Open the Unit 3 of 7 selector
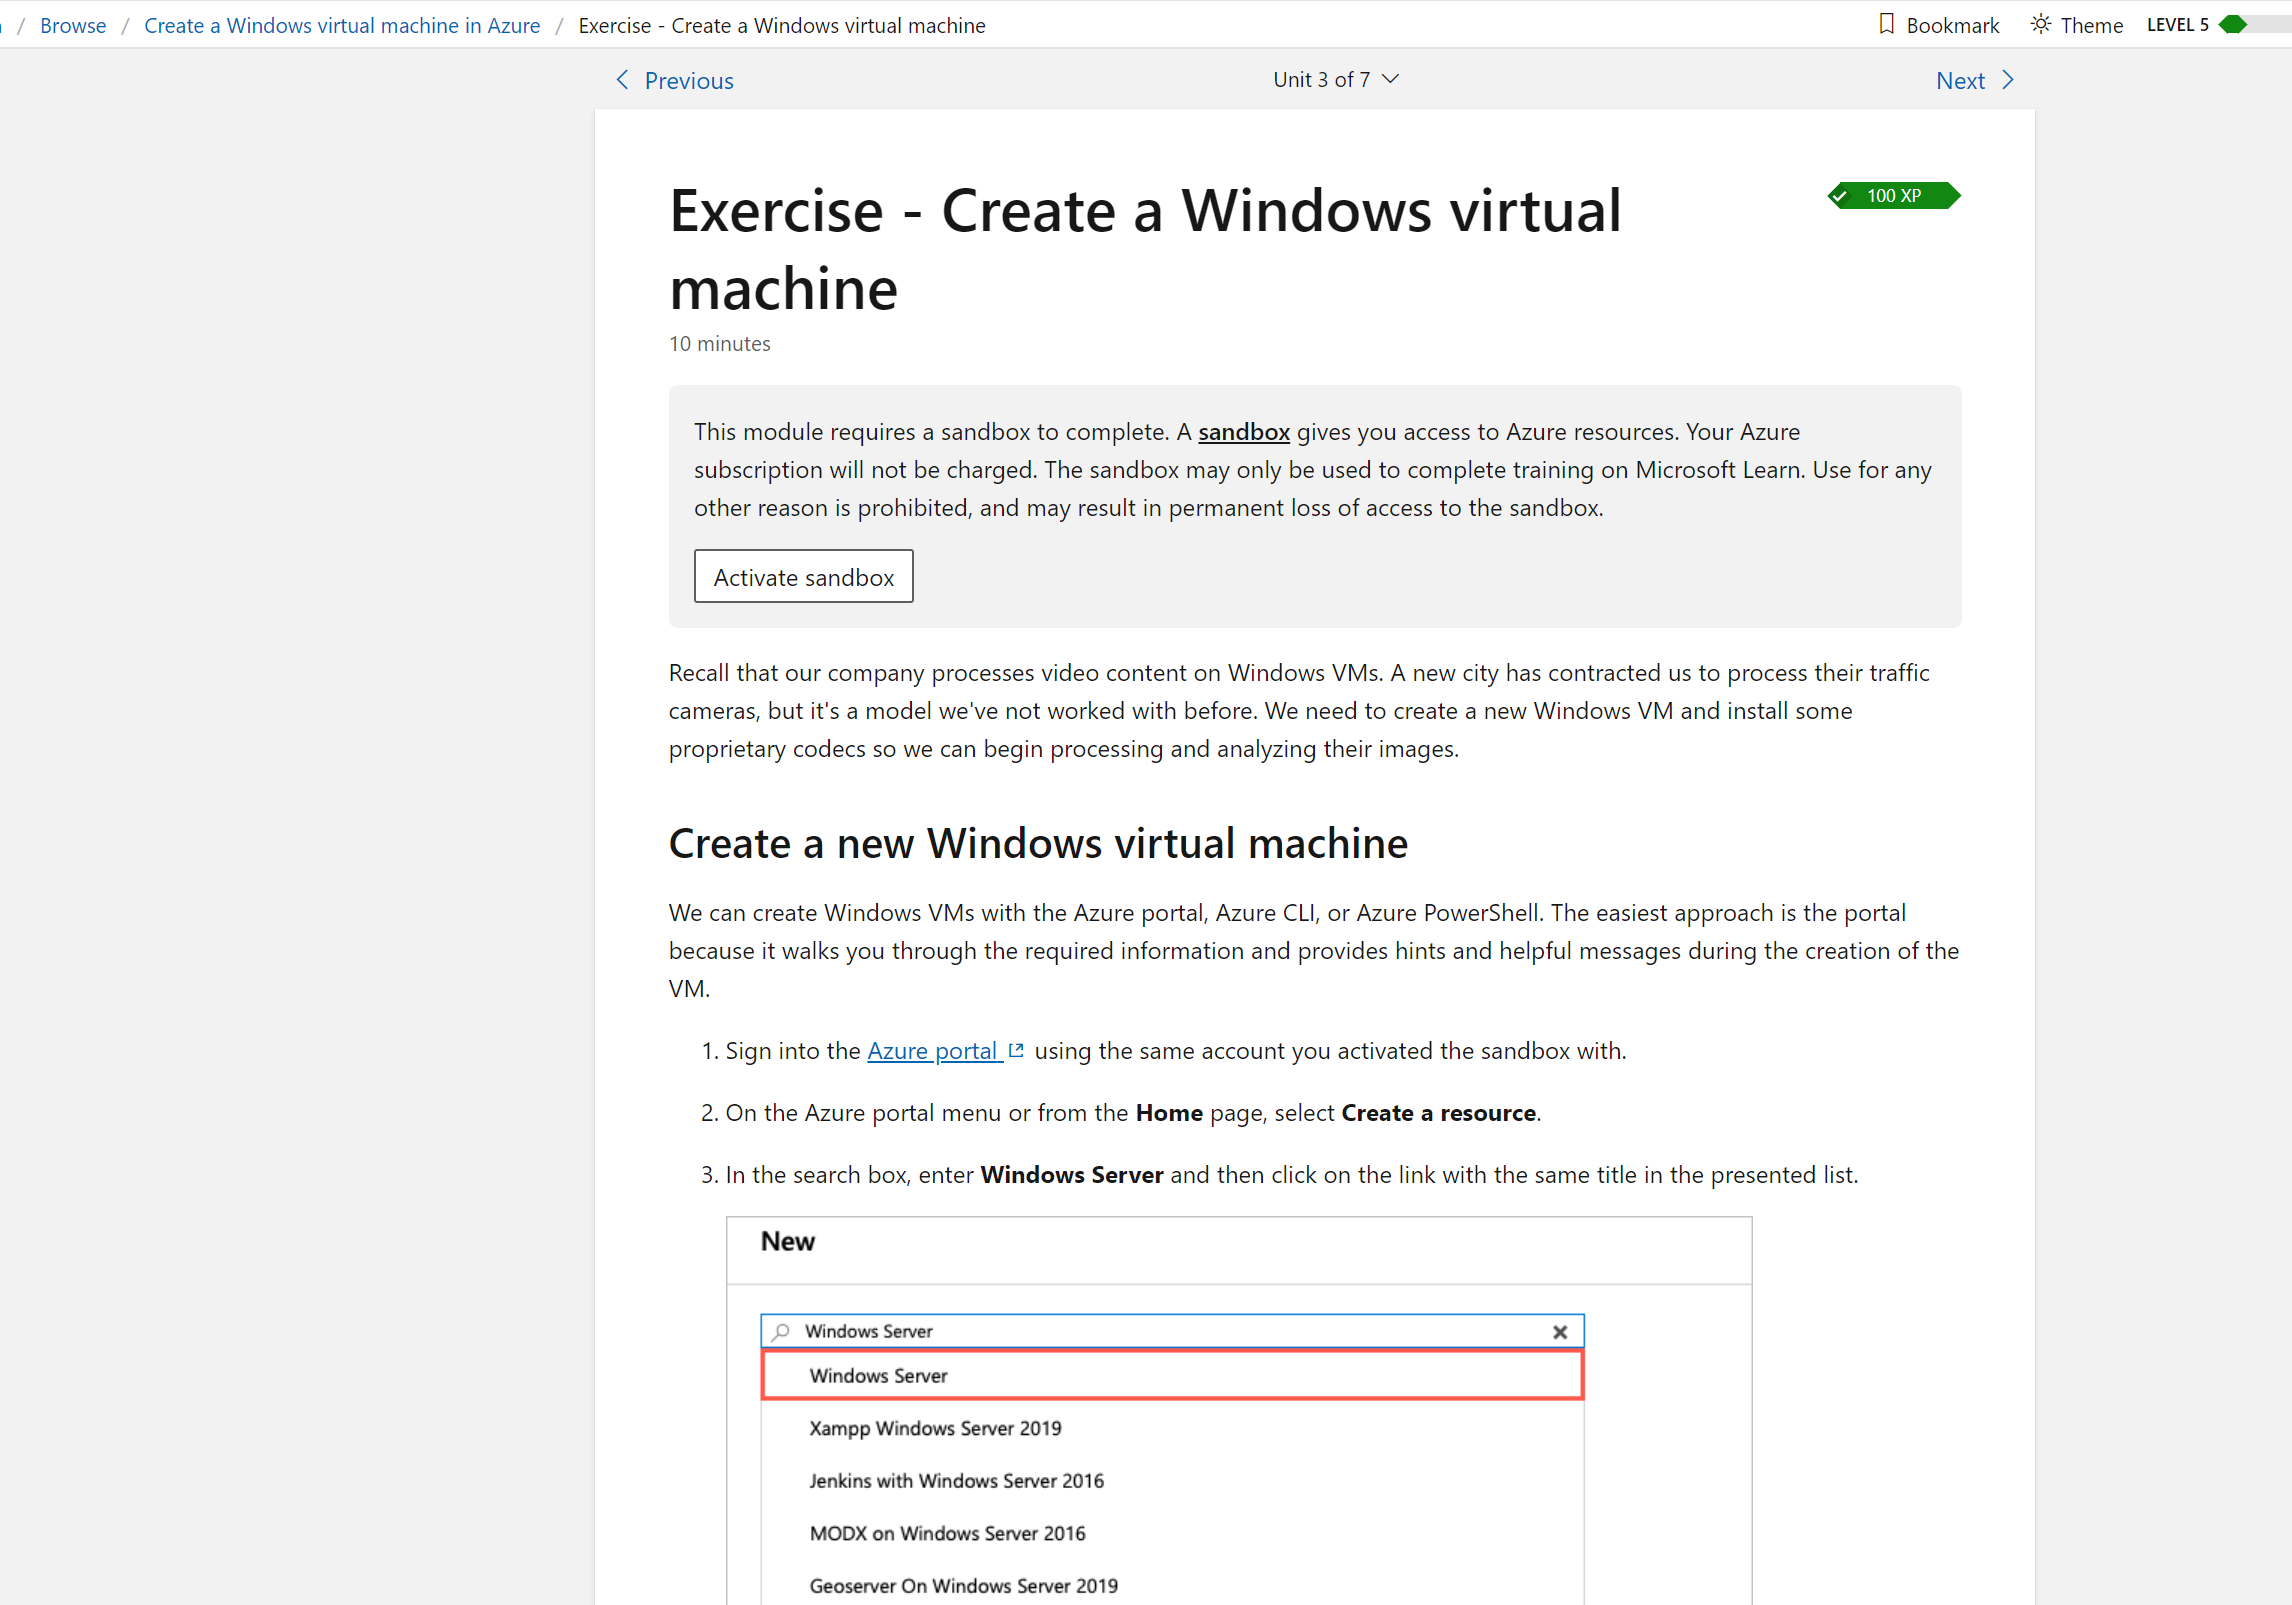Image resolution: width=2292 pixels, height=1605 pixels. click(1337, 79)
